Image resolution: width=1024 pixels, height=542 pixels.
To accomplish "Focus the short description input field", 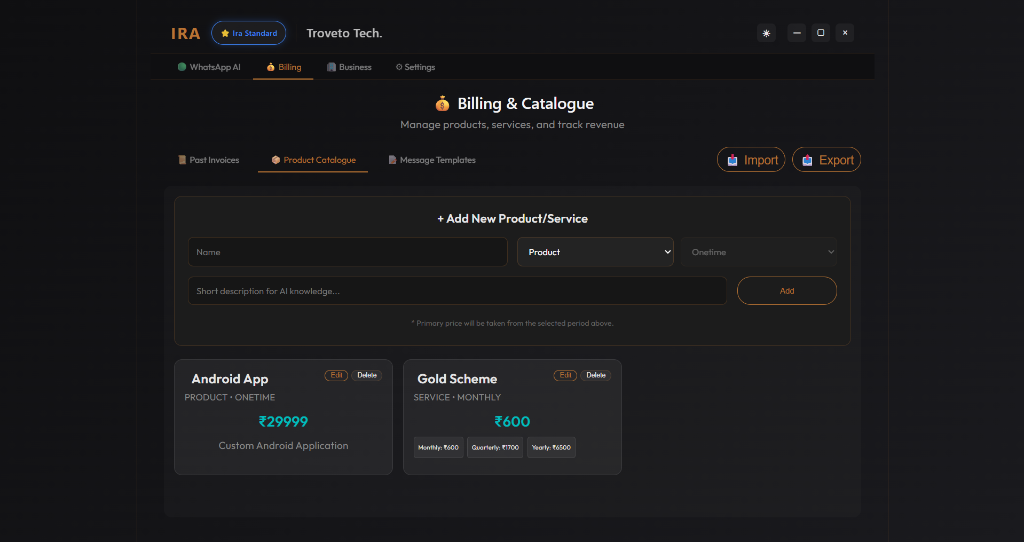I will (457, 291).
